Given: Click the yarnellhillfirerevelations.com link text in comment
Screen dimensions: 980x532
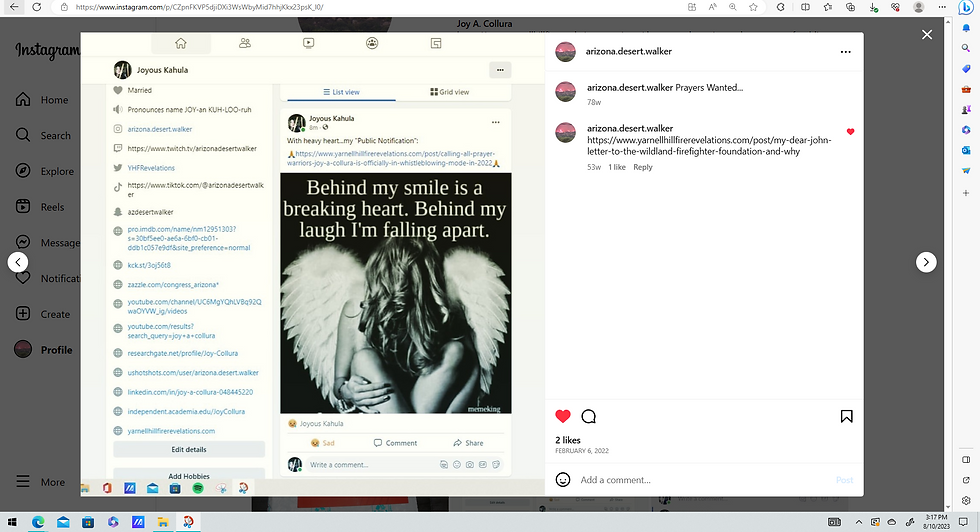Looking at the screenshot, I should 709,146.
